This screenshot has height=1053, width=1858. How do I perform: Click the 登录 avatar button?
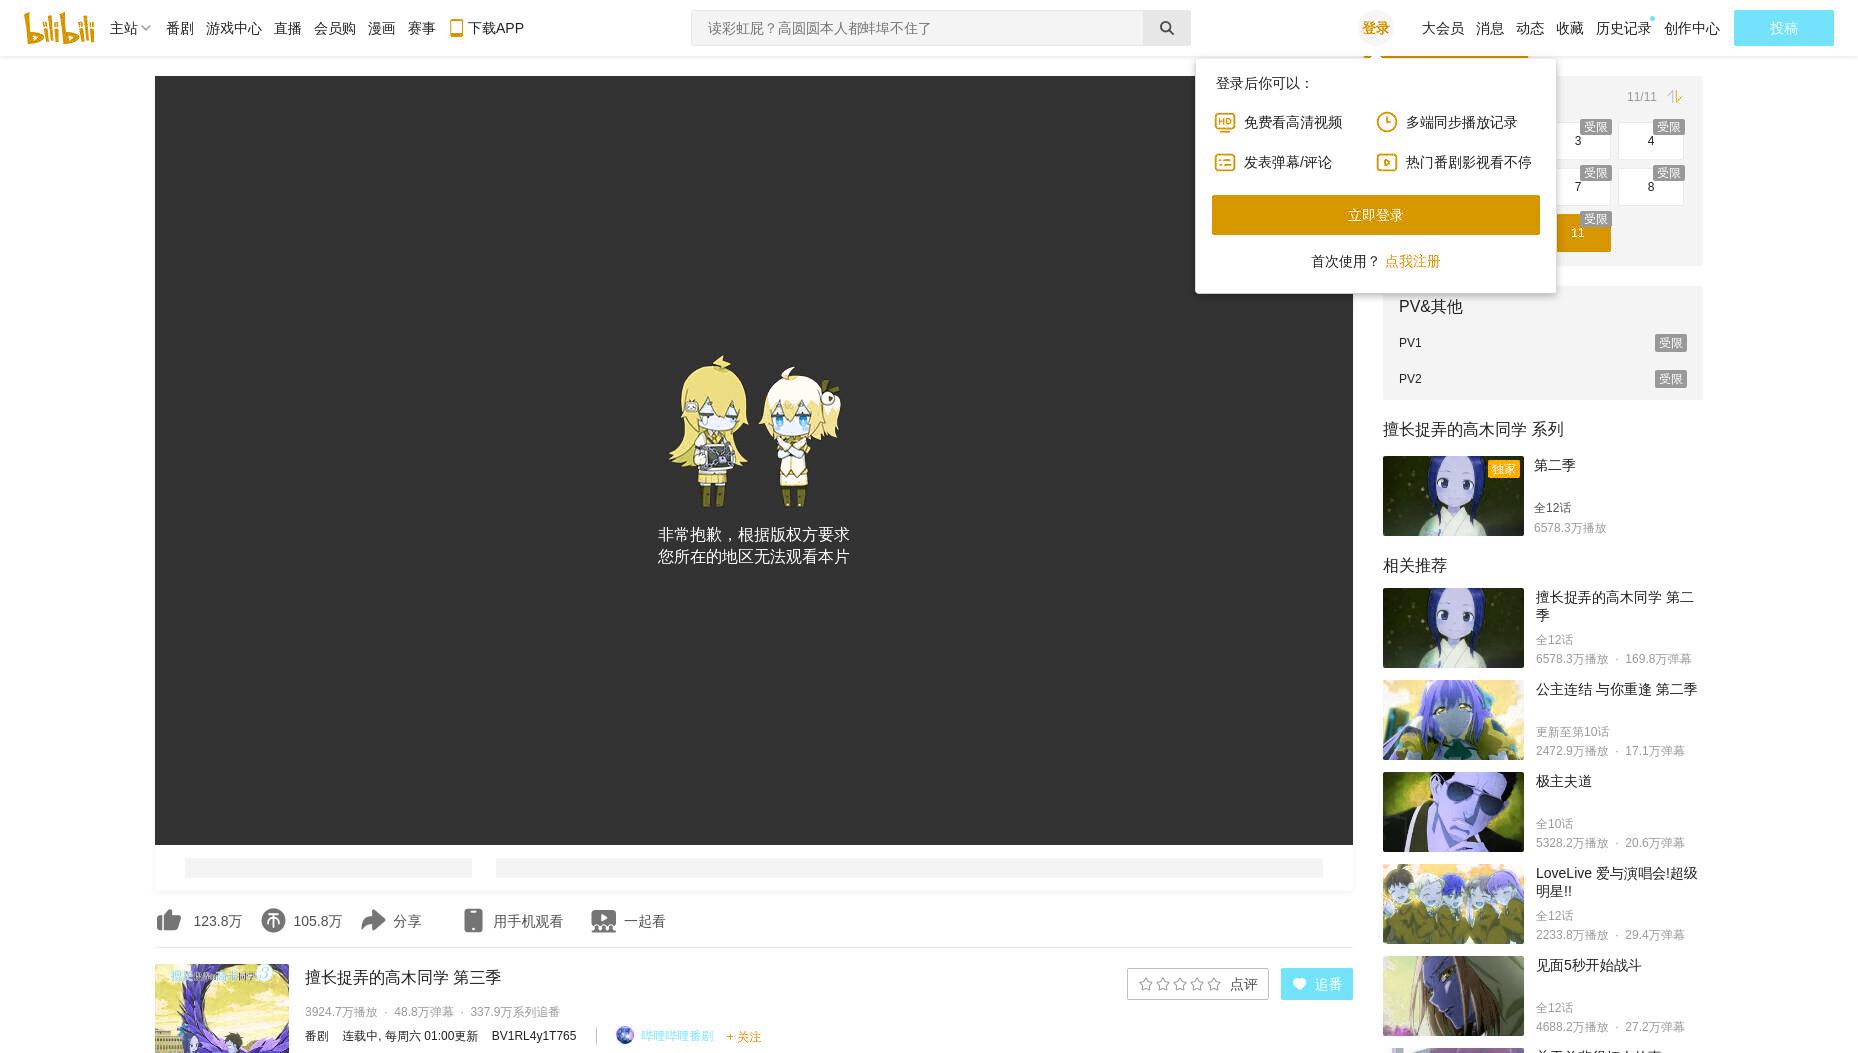coord(1376,28)
